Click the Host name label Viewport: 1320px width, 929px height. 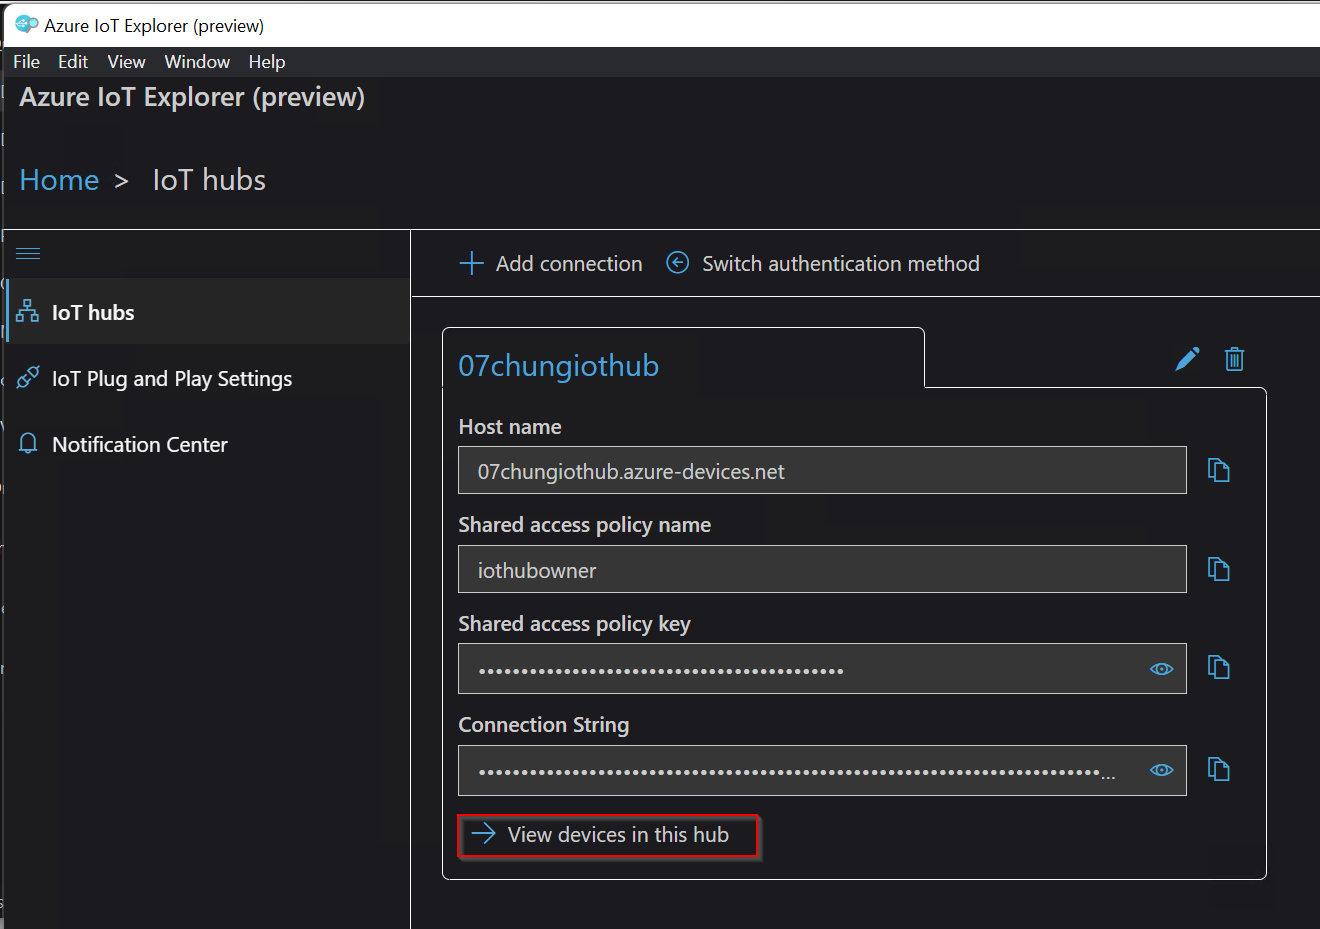(510, 426)
